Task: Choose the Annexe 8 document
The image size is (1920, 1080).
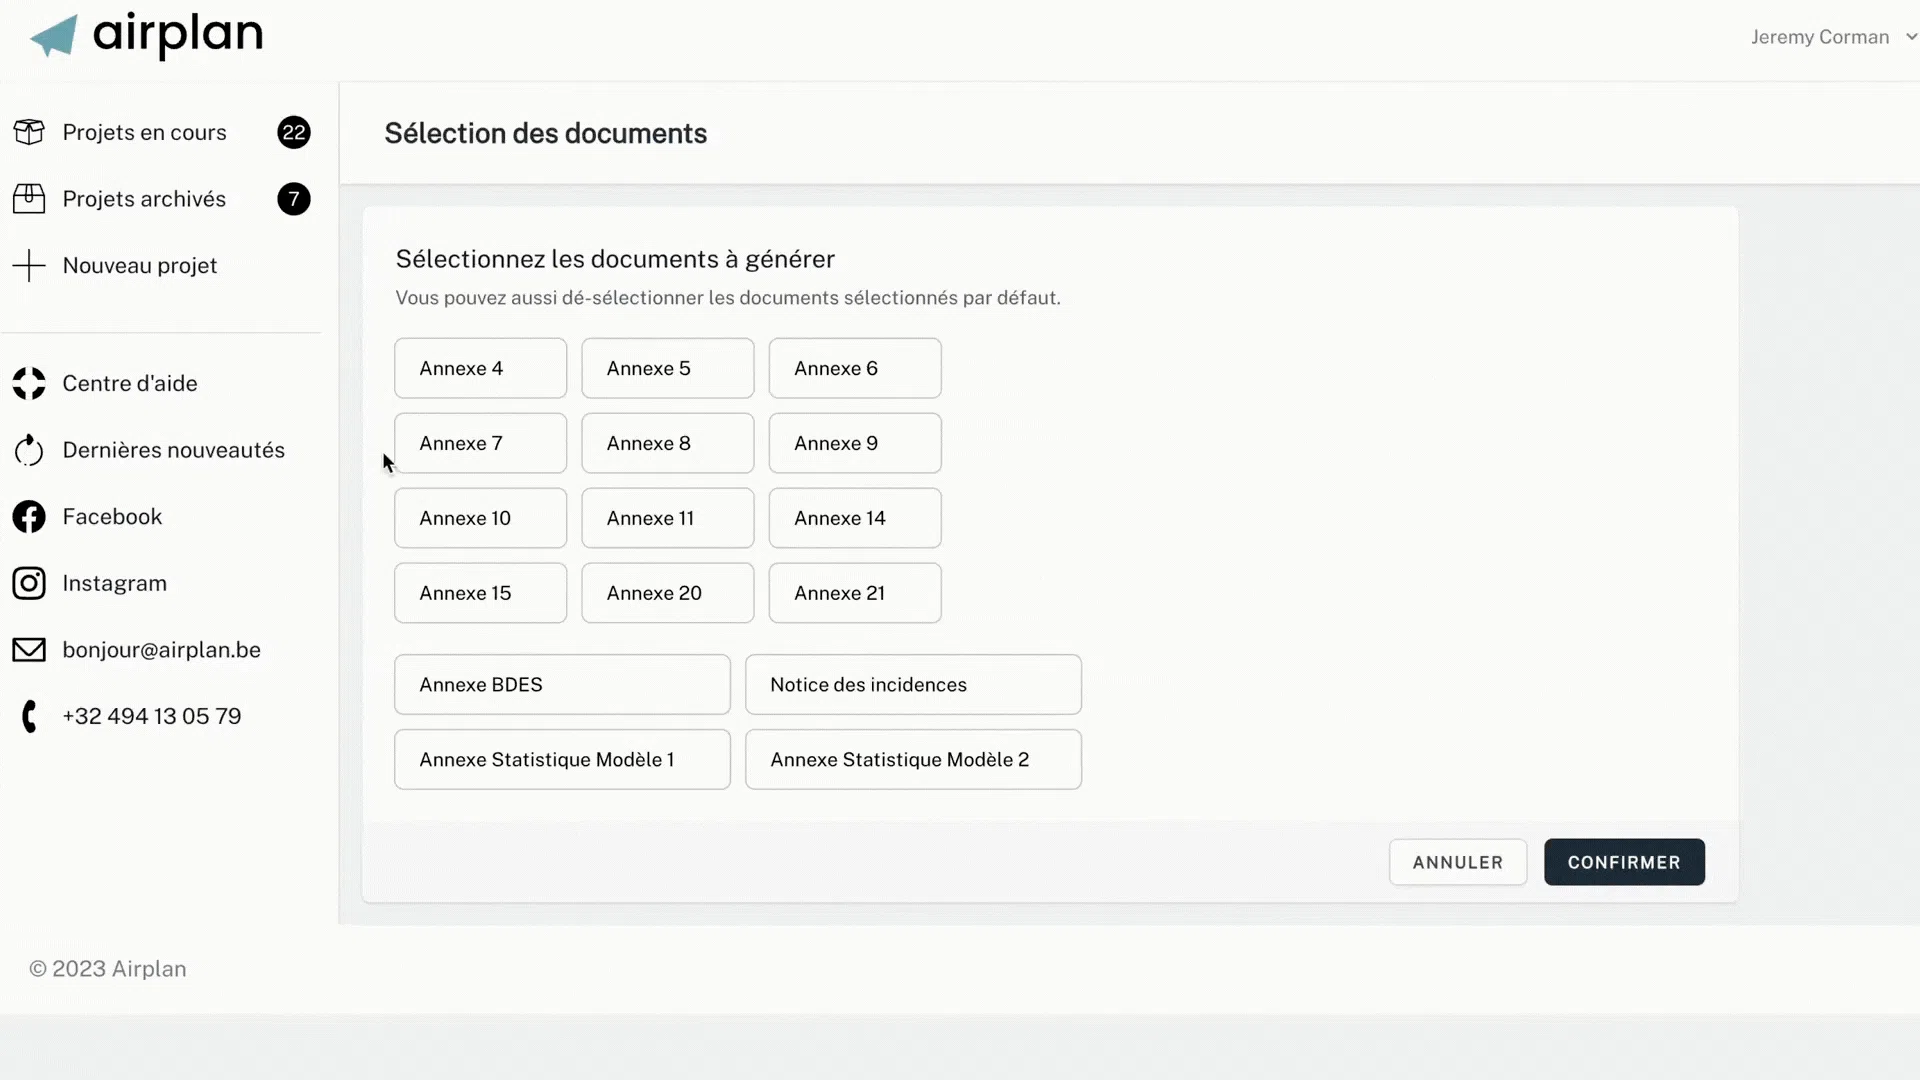Action: (x=668, y=443)
